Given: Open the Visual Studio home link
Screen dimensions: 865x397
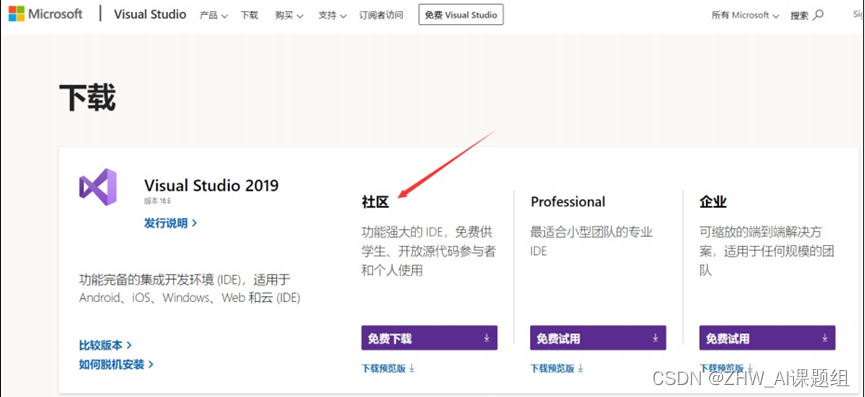Looking at the screenshot, I should tap(150, 14).
